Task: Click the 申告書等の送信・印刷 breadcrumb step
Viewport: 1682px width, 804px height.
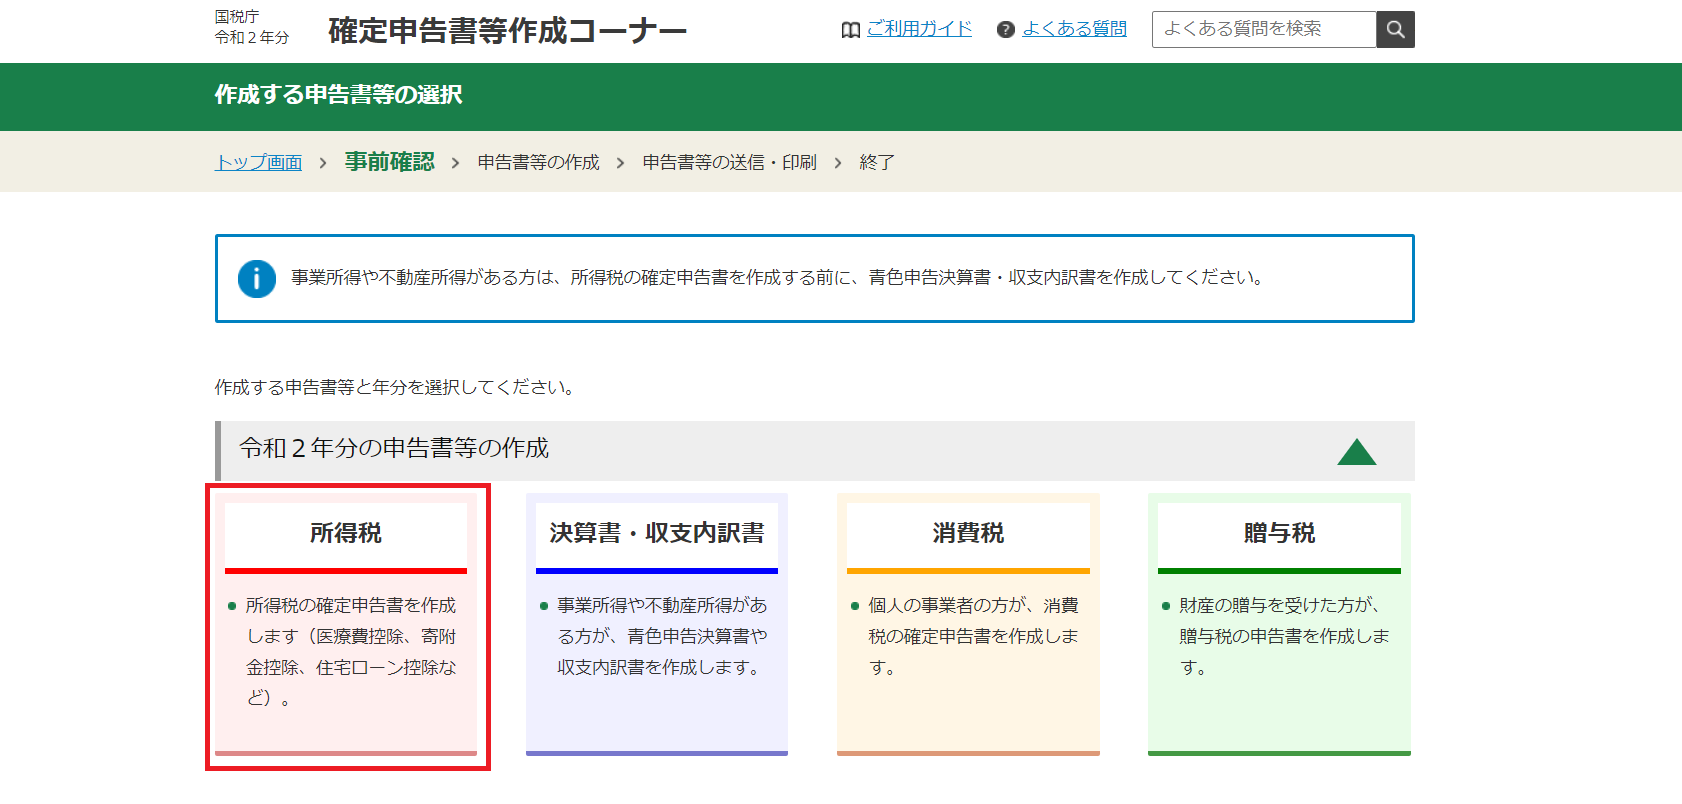Action: coord(729,162)
